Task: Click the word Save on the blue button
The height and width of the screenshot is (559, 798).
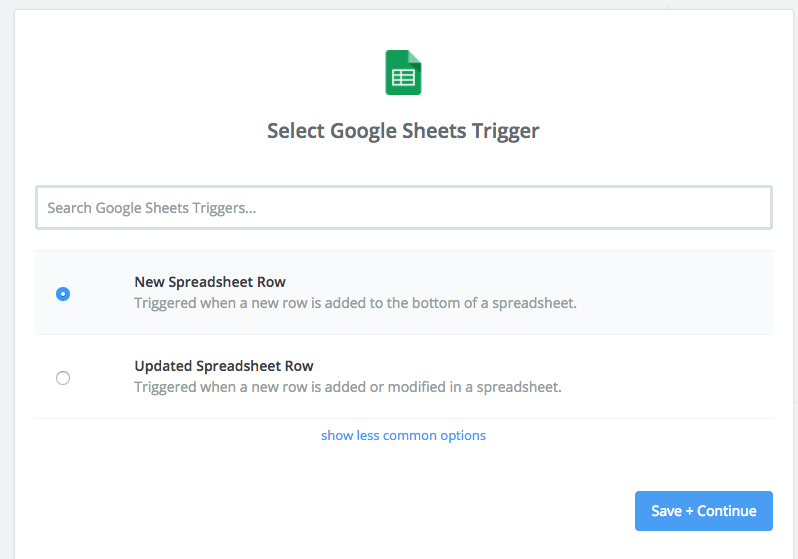Action: pos(666,511)
